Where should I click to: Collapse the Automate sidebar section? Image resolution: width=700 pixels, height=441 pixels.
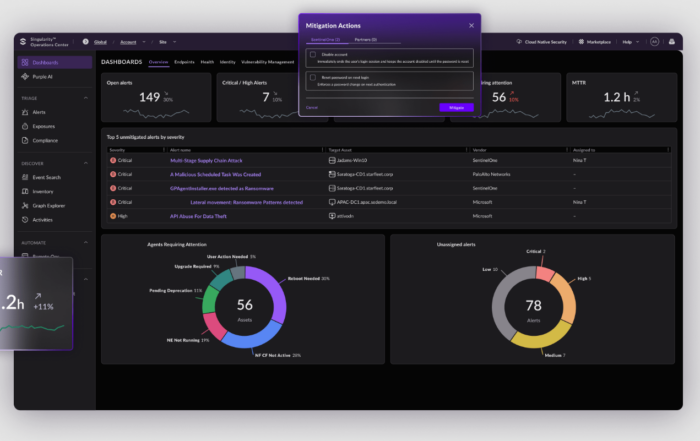tap(86, 243)
